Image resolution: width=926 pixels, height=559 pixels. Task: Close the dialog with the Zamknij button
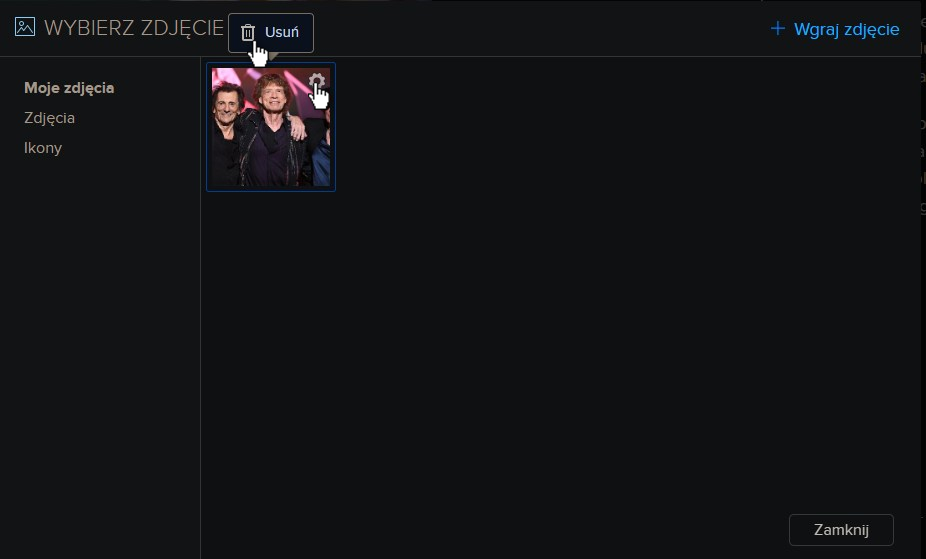[841, 530]
